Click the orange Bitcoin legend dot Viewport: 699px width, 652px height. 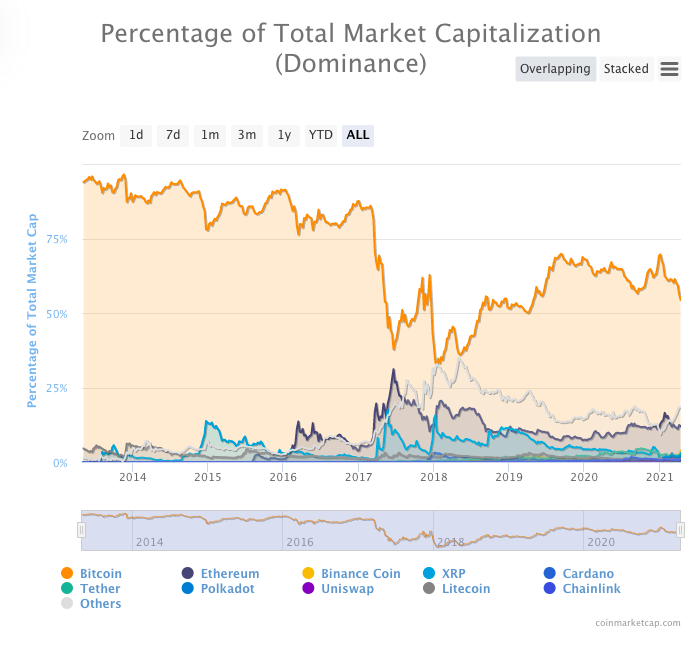[x=67, y=574]
